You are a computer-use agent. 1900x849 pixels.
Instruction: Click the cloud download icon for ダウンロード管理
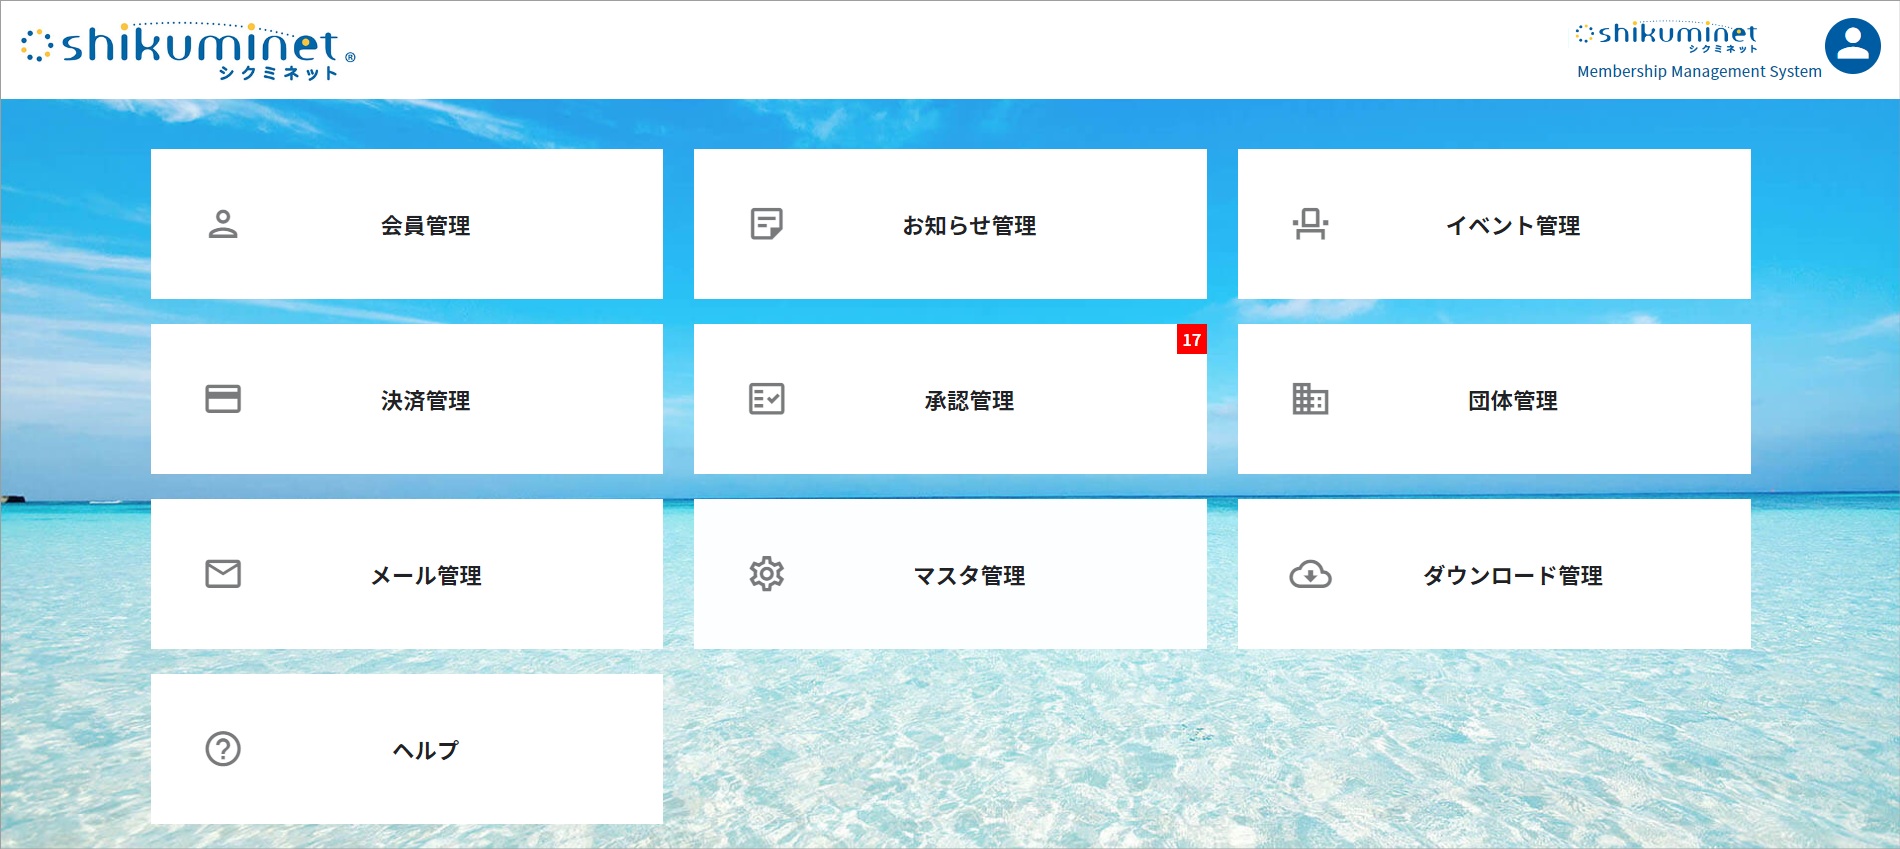(x=1310, y=575)
